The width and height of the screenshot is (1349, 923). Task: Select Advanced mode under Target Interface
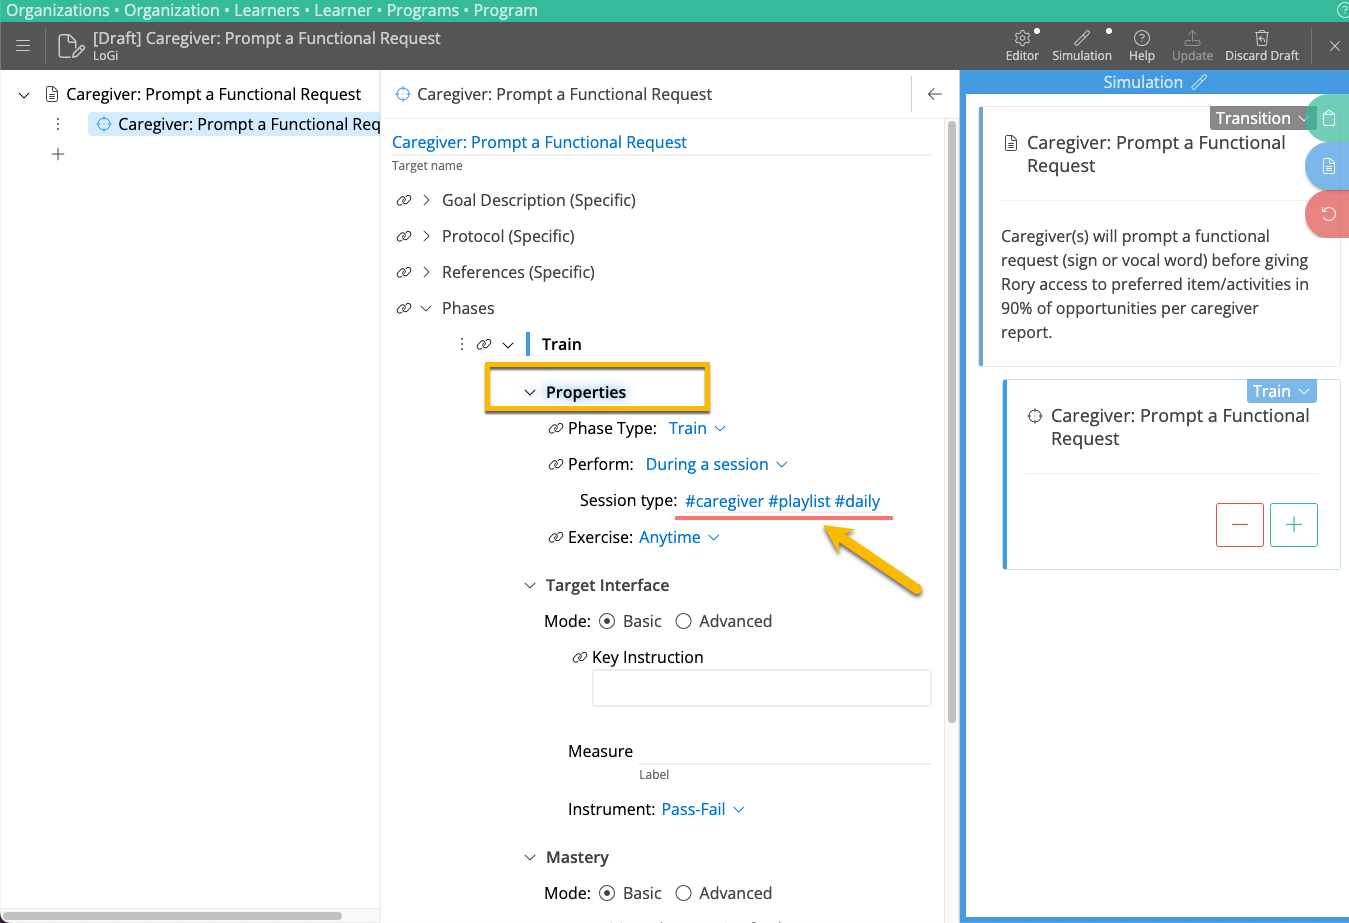(x=684, y=621)
